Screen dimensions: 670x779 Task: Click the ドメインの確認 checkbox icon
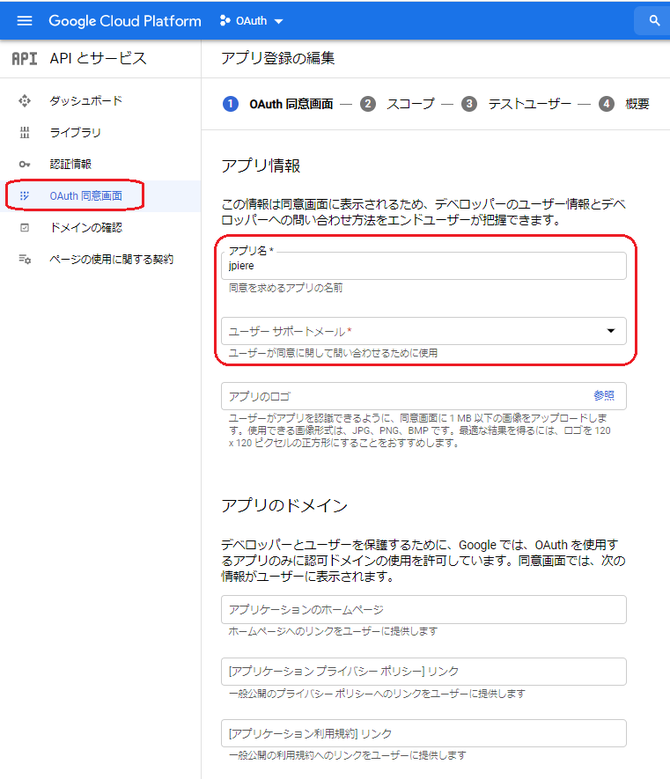[24, 228]
